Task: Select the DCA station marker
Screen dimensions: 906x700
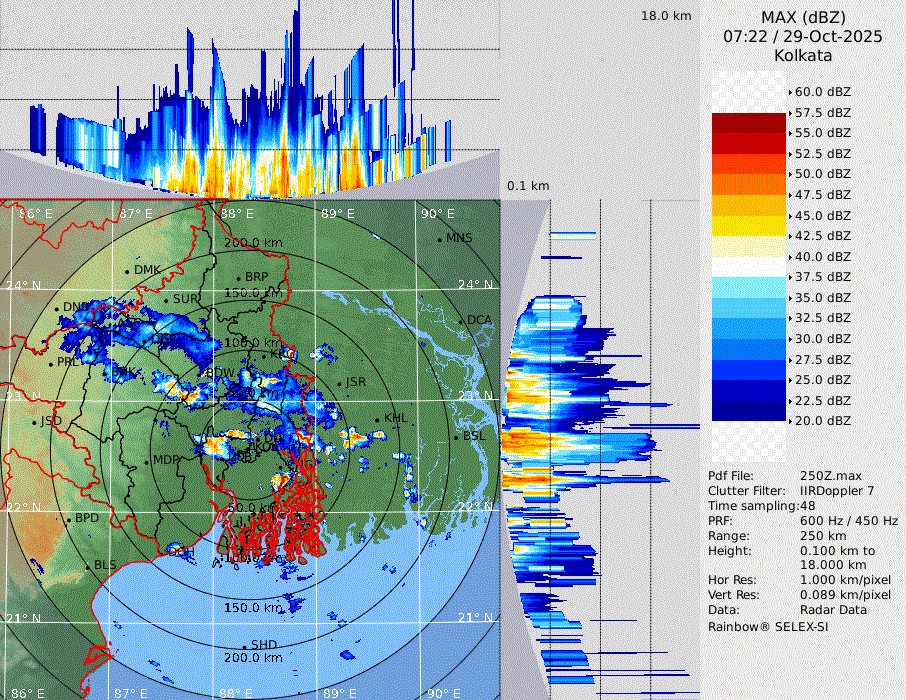Action: pos(461,322)
